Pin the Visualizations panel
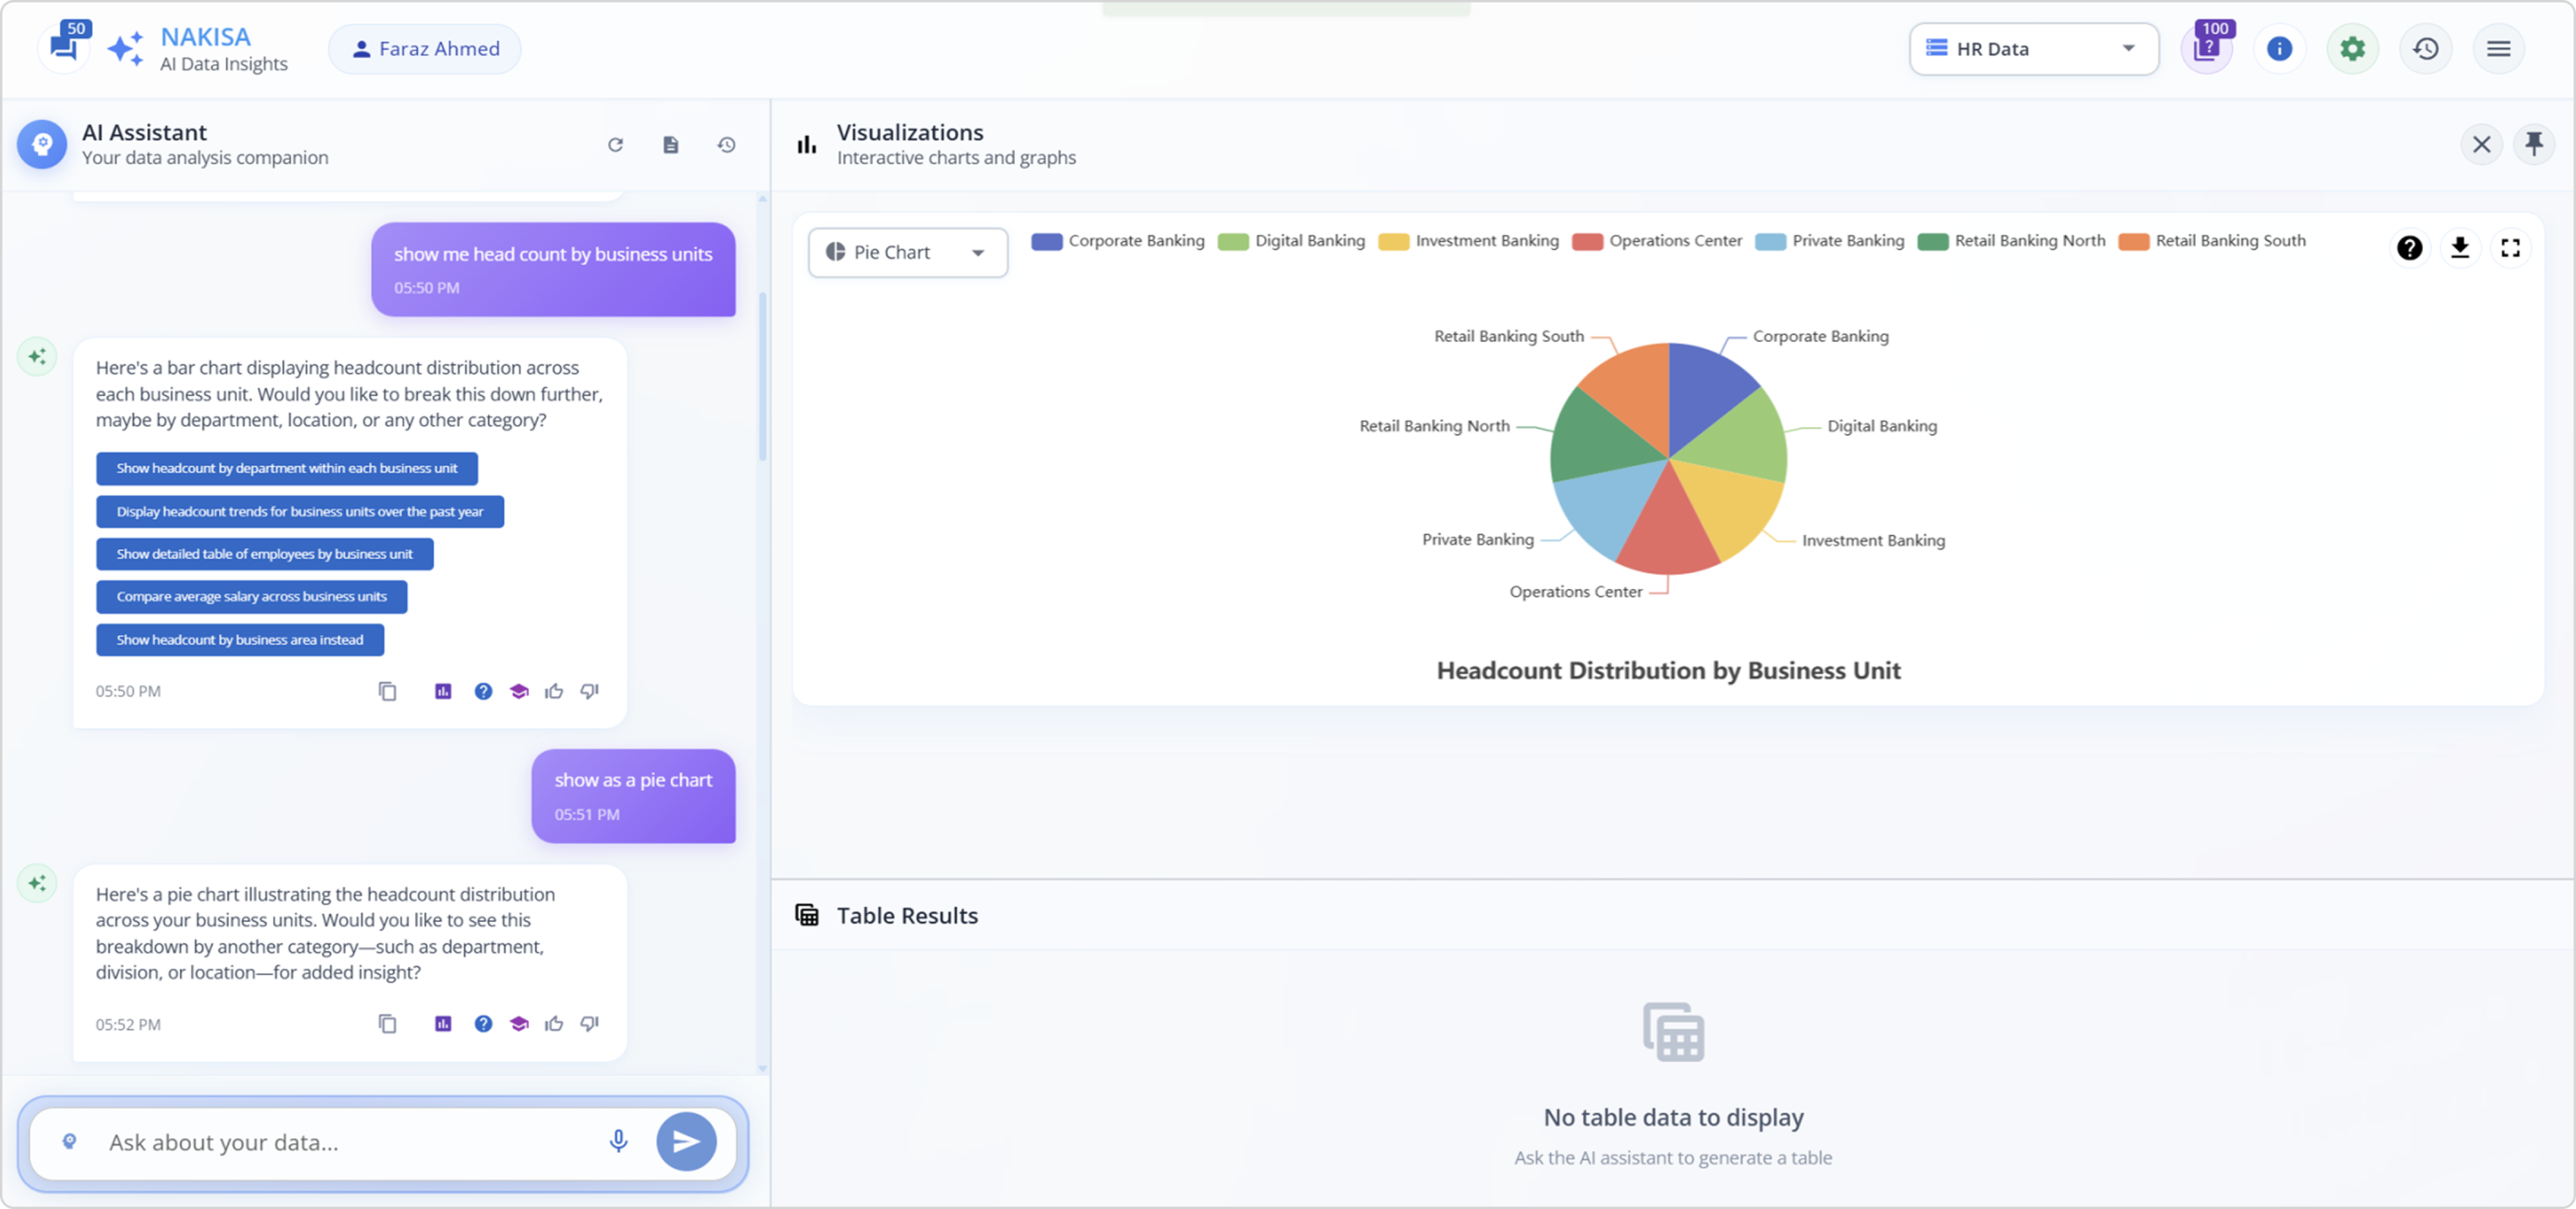 (2533, 144)
